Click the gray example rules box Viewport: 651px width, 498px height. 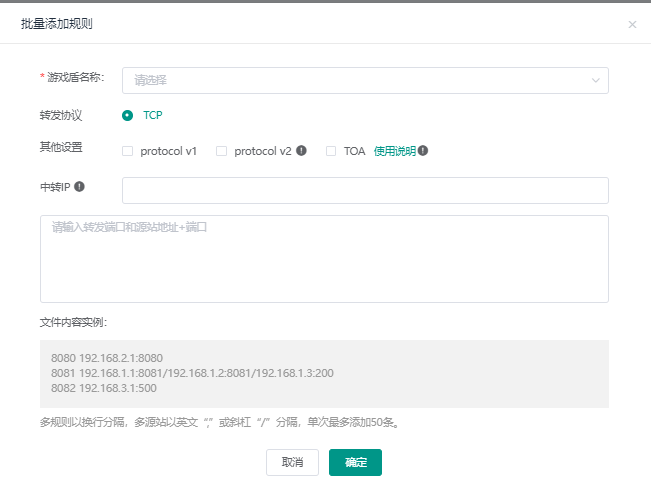pyautogui.click(x=324, y=373)
